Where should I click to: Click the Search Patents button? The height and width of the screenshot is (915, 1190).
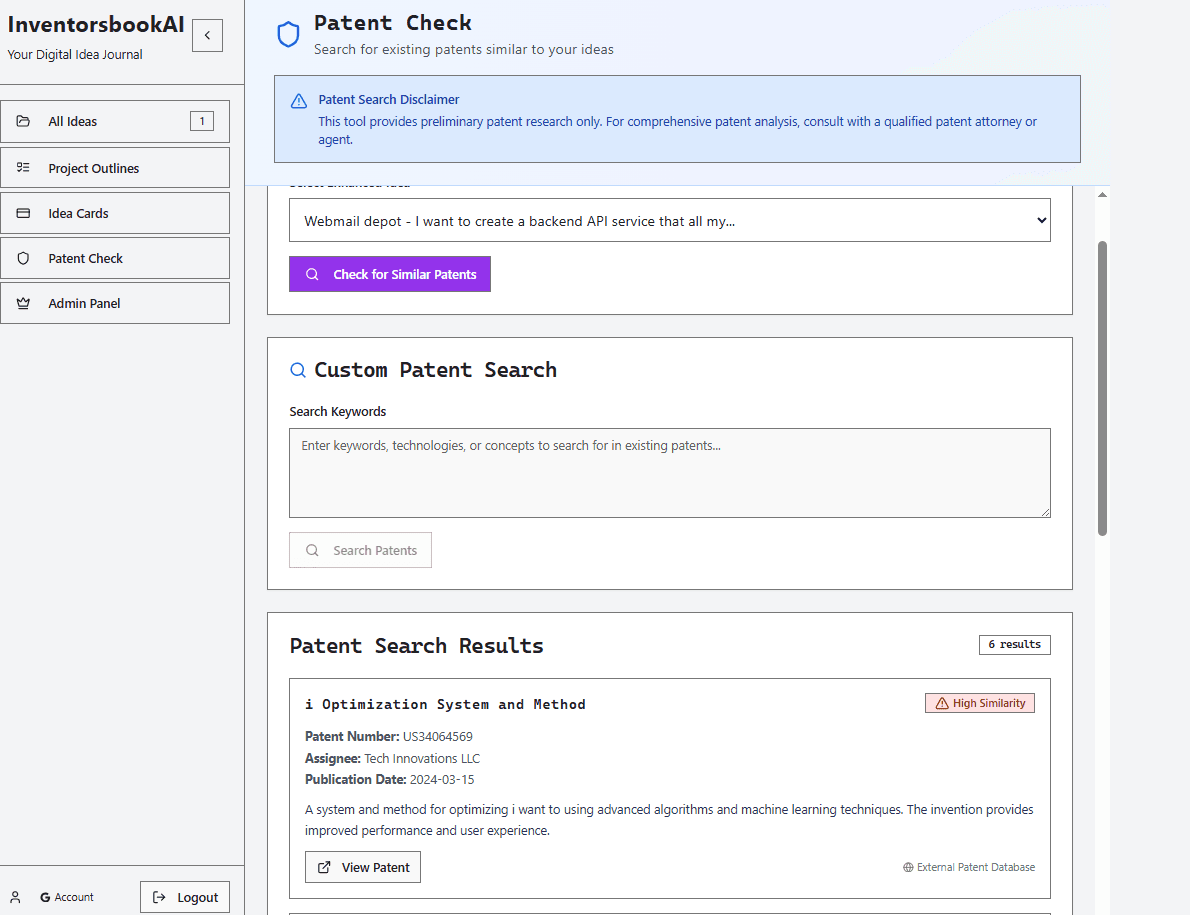(360, 550)
